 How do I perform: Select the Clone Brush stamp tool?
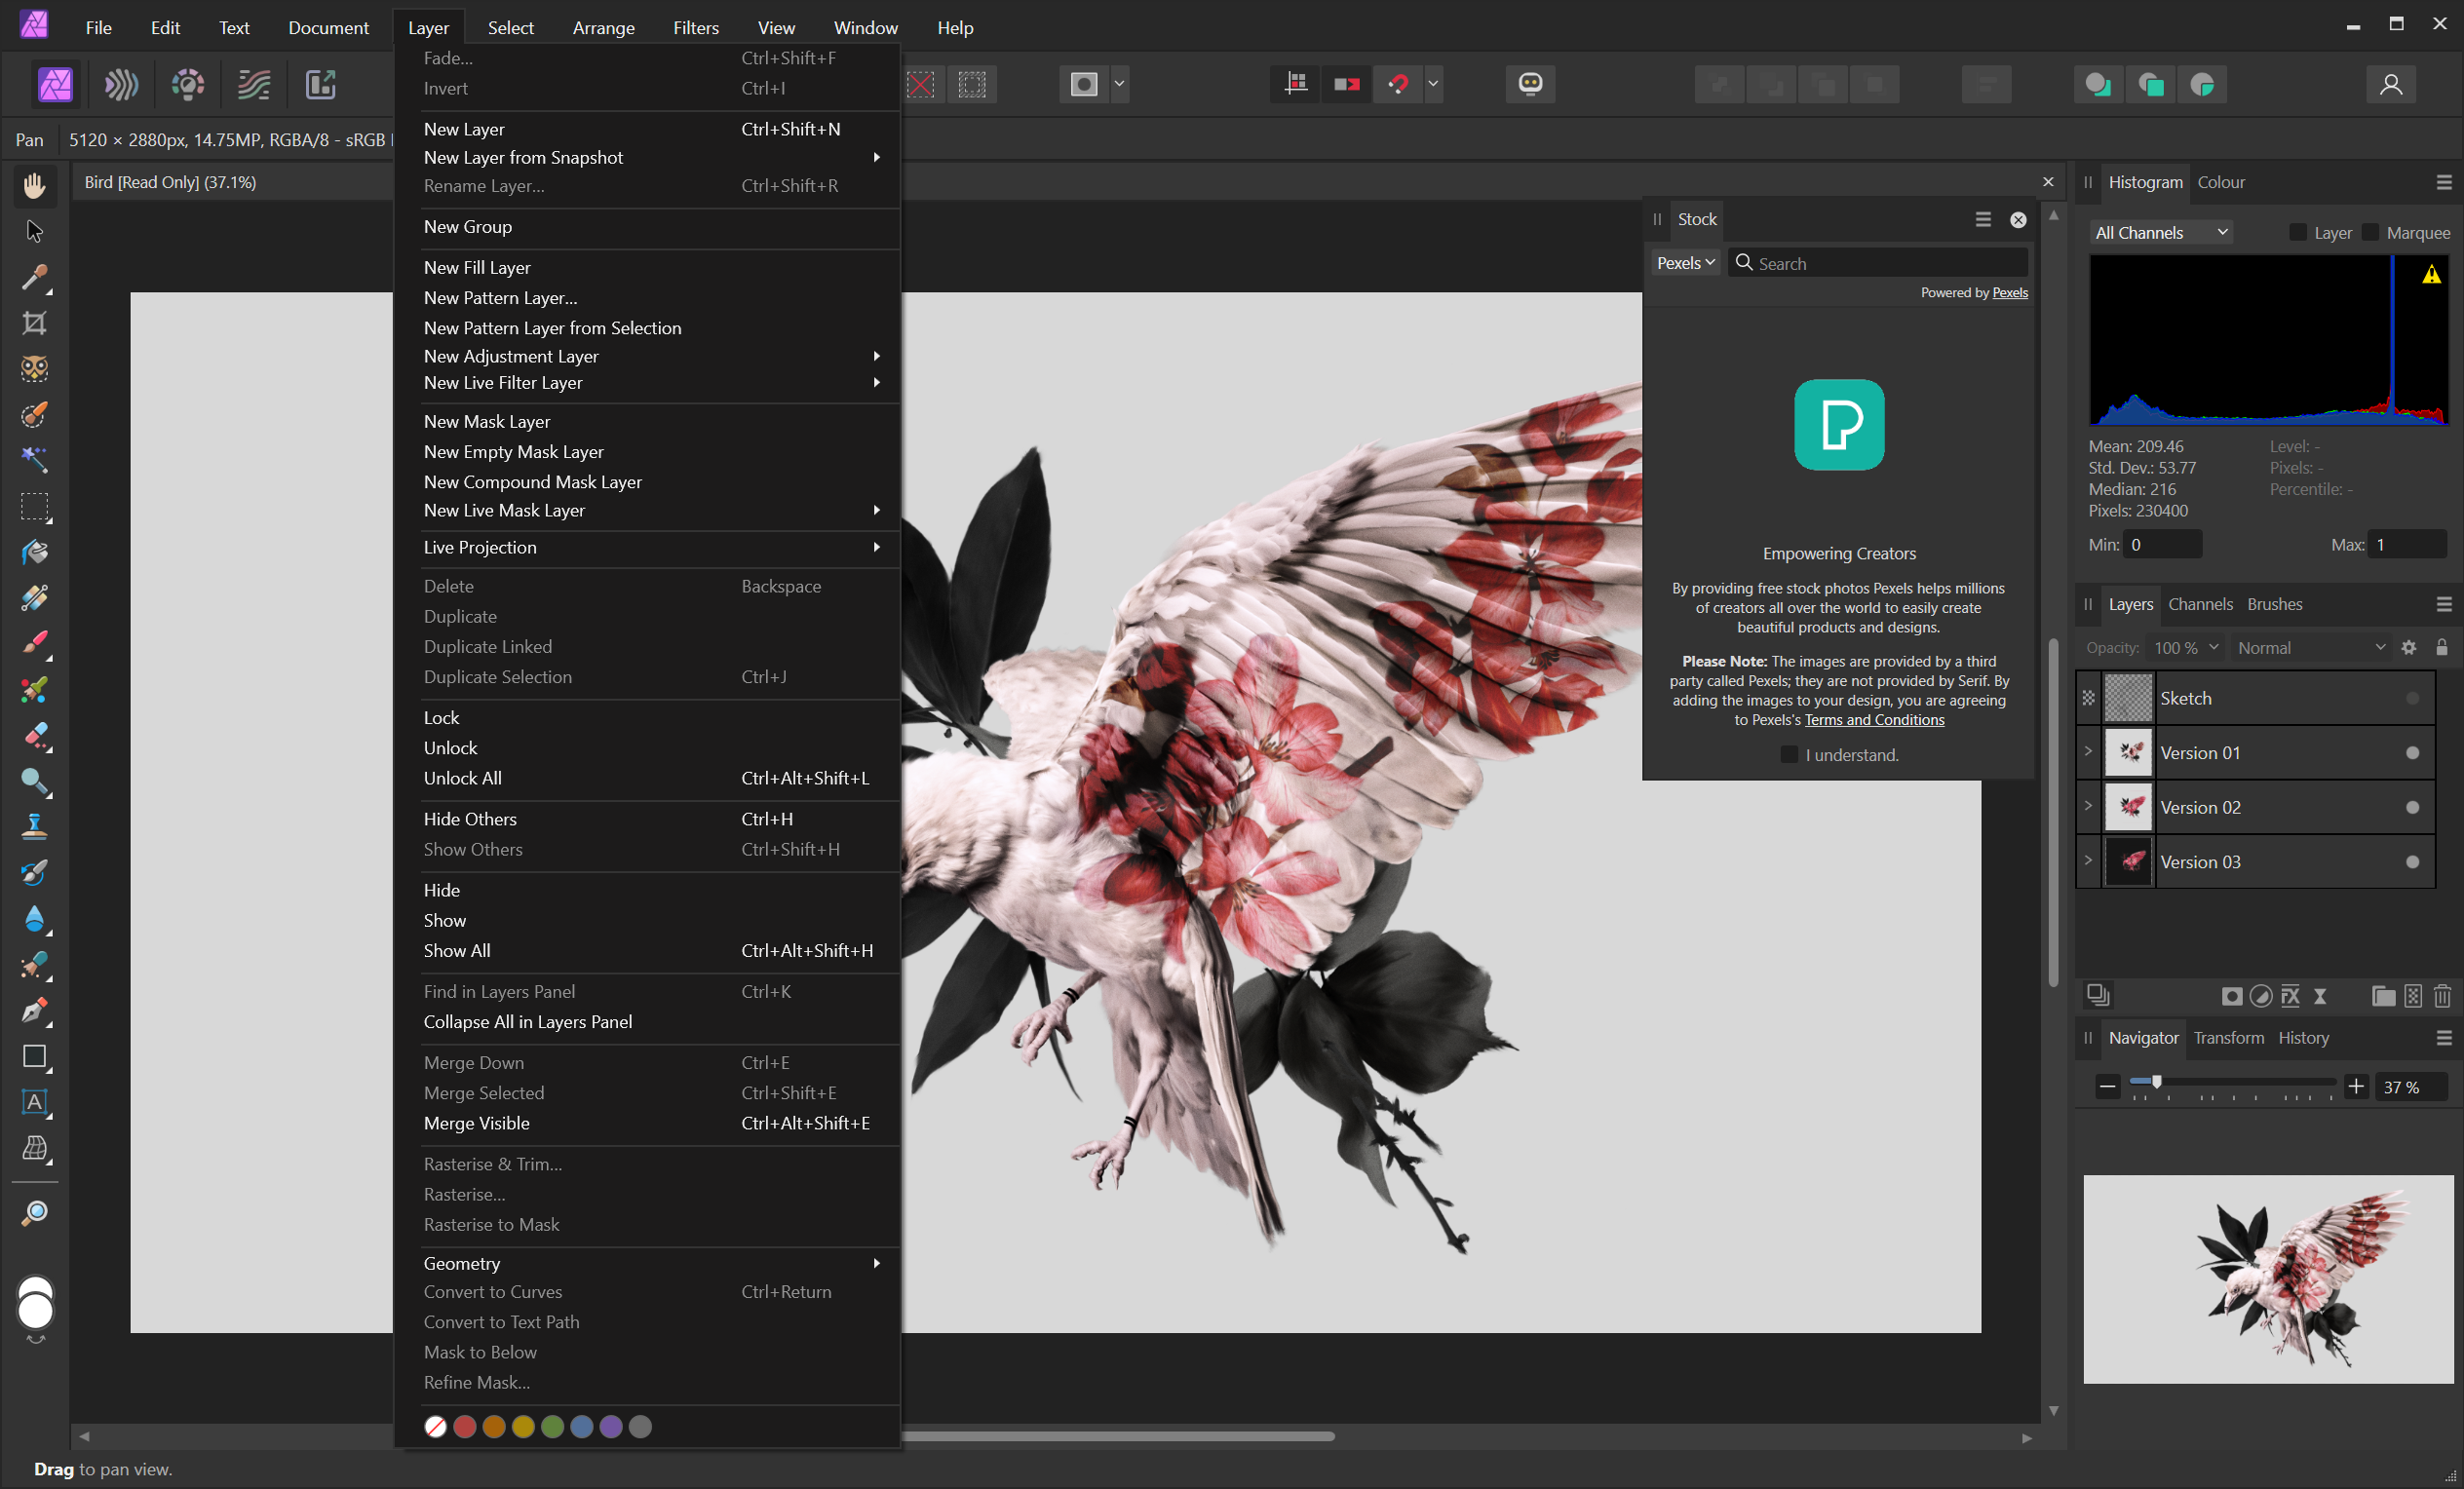34,826
